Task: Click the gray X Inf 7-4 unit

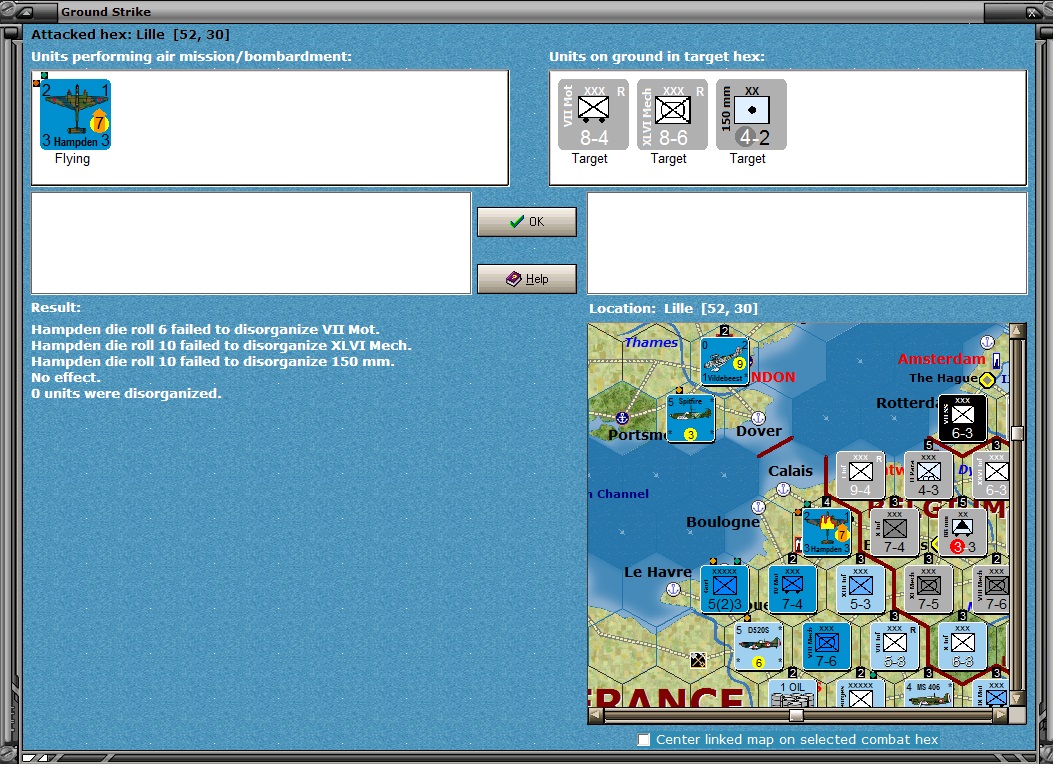Action: tap(895, 532)
